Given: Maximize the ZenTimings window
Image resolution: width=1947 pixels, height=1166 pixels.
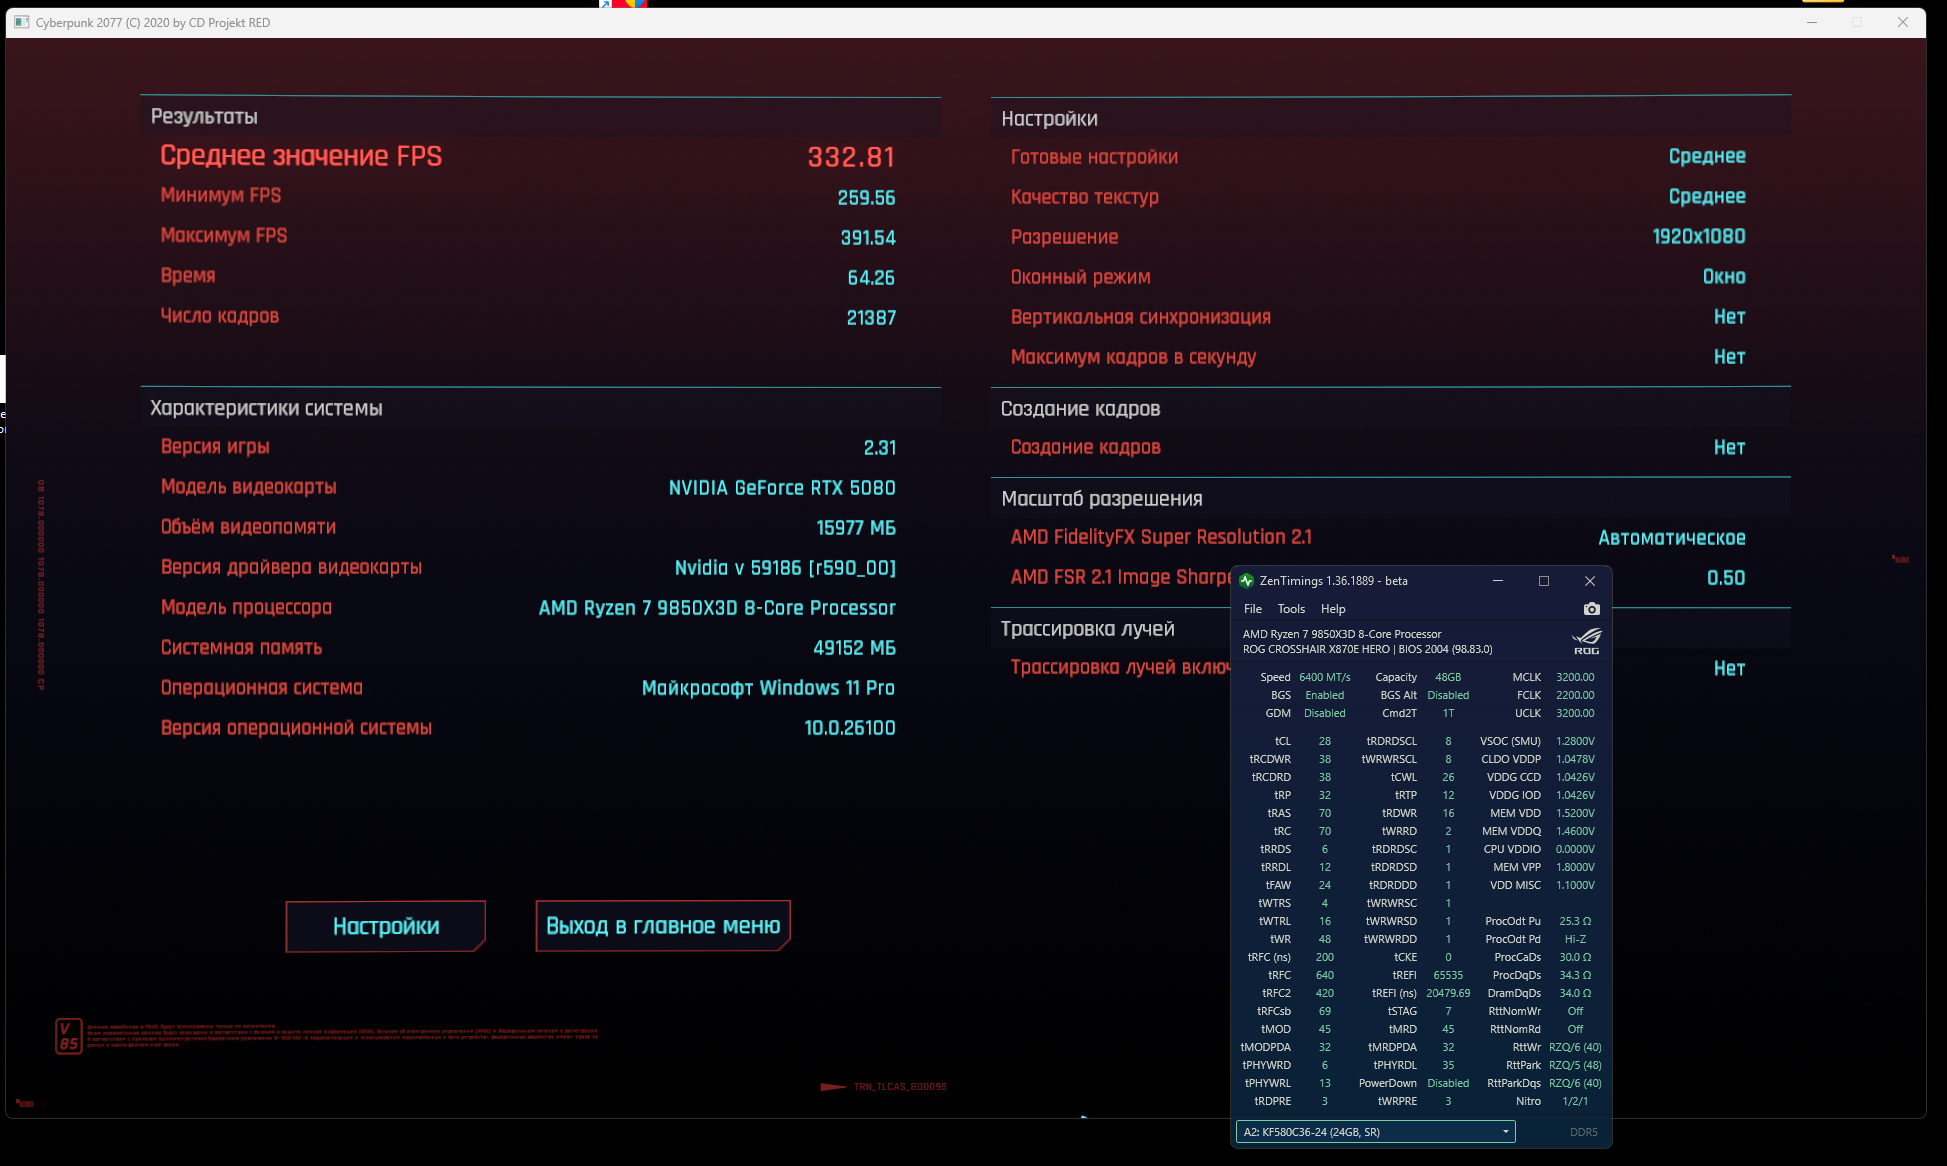Looking at the screenshot, I should 1543,581.
